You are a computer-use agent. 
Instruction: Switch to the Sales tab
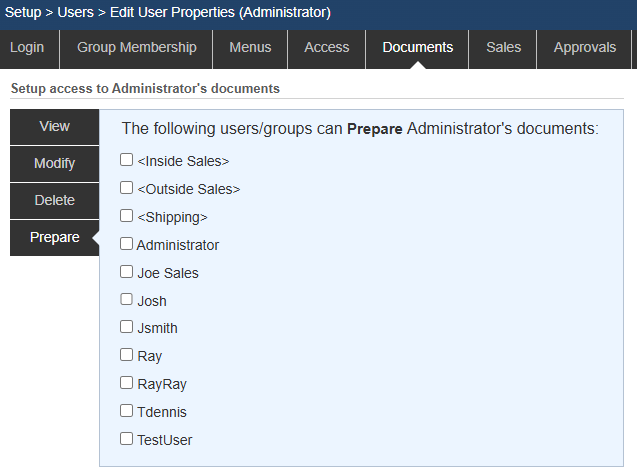point(503,48)
